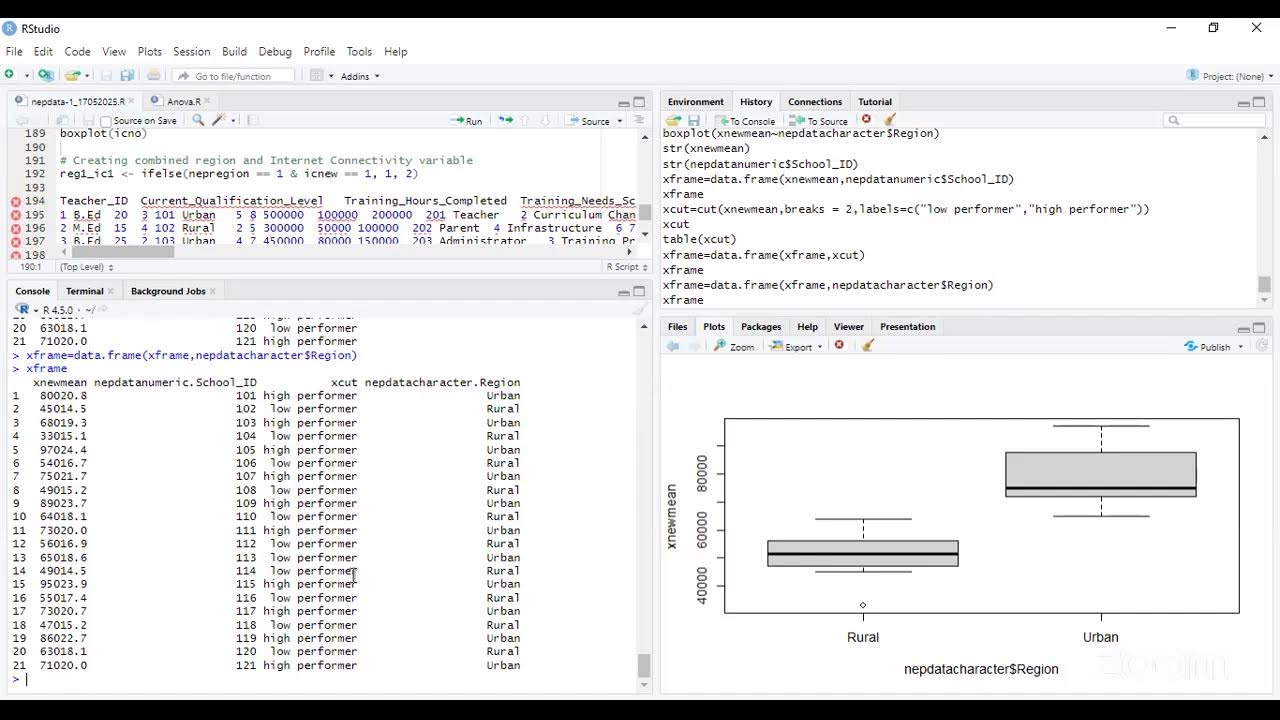Send history line To Source
Image resolution: width=1280 pixels, height=720 pixels.
(819, 121)
